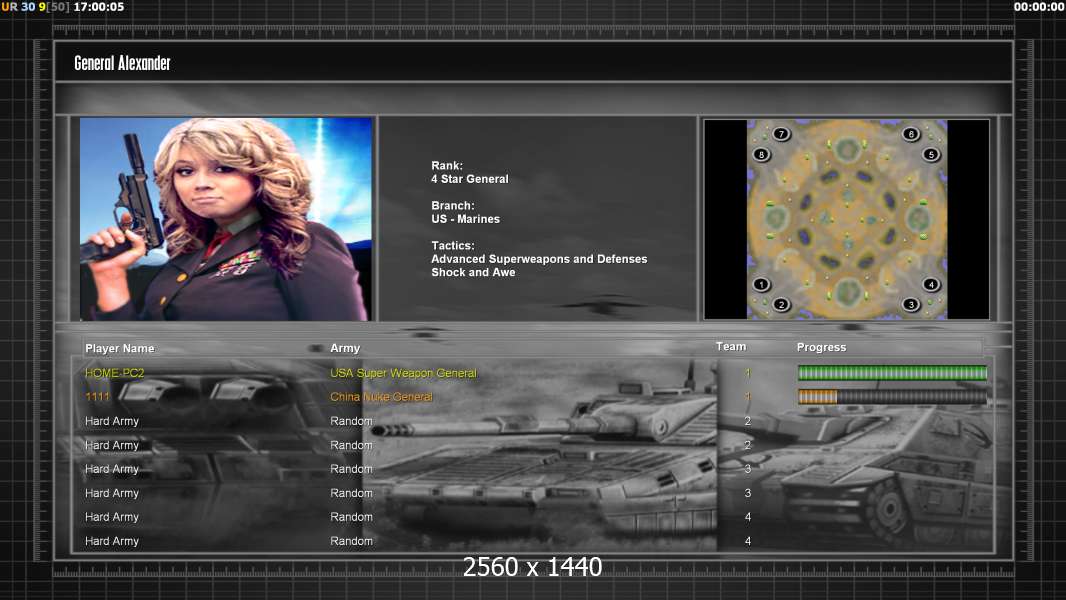Click 'USA Super Weapon General' army entry

pos(403,373)
